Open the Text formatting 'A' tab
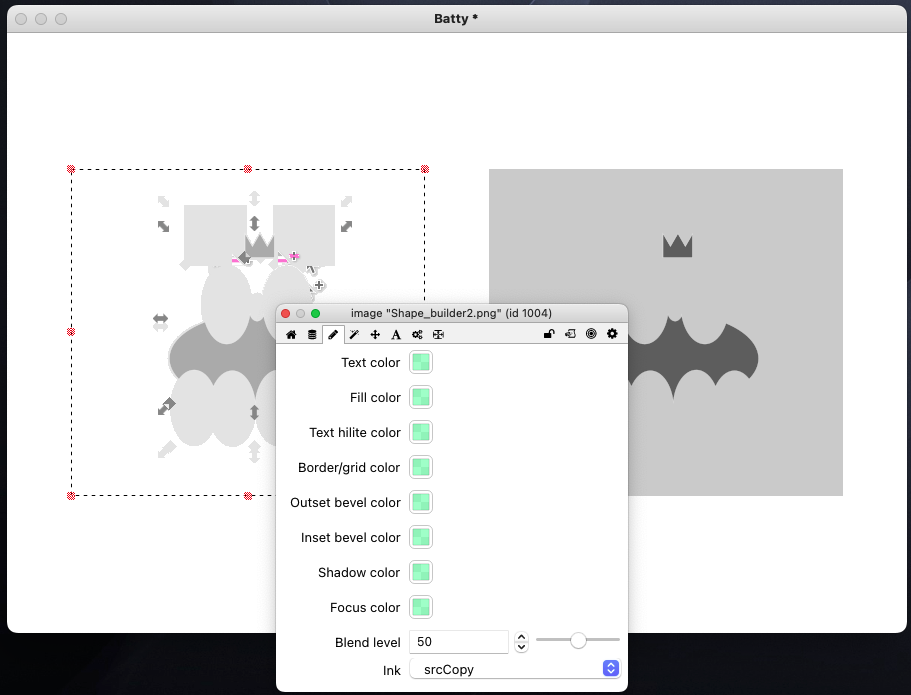Viewport: 911px width, 695px height. click(396, 334)
